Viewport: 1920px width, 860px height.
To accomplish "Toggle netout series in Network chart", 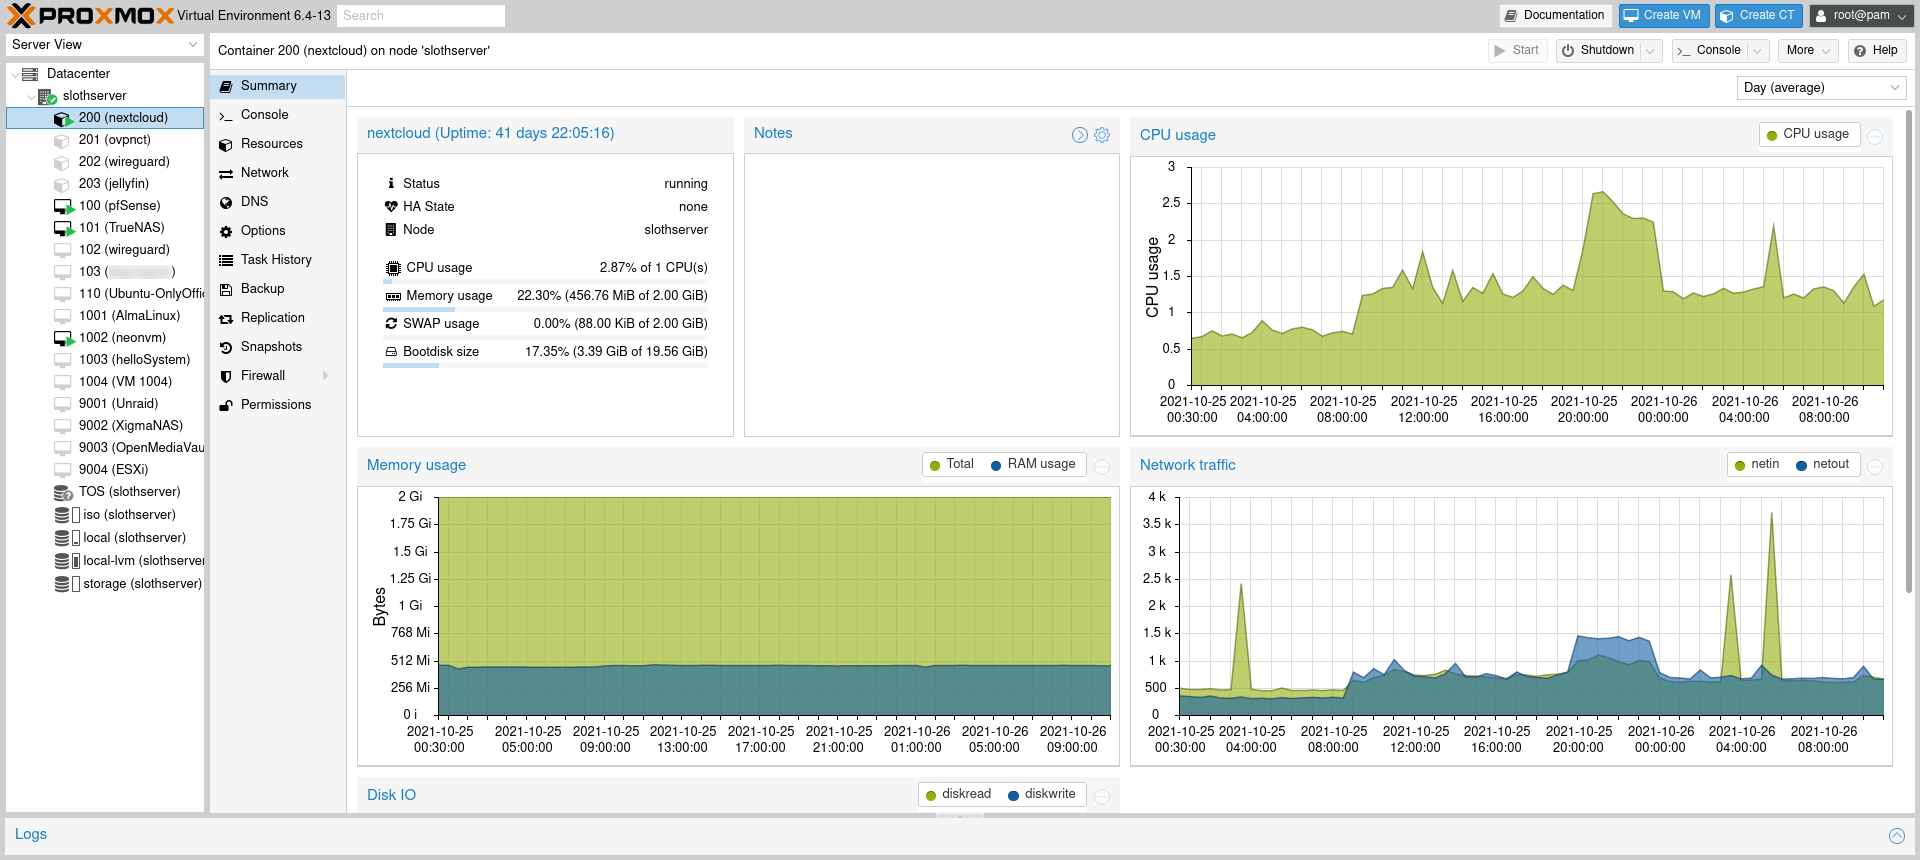I will tap(1823, 464).
